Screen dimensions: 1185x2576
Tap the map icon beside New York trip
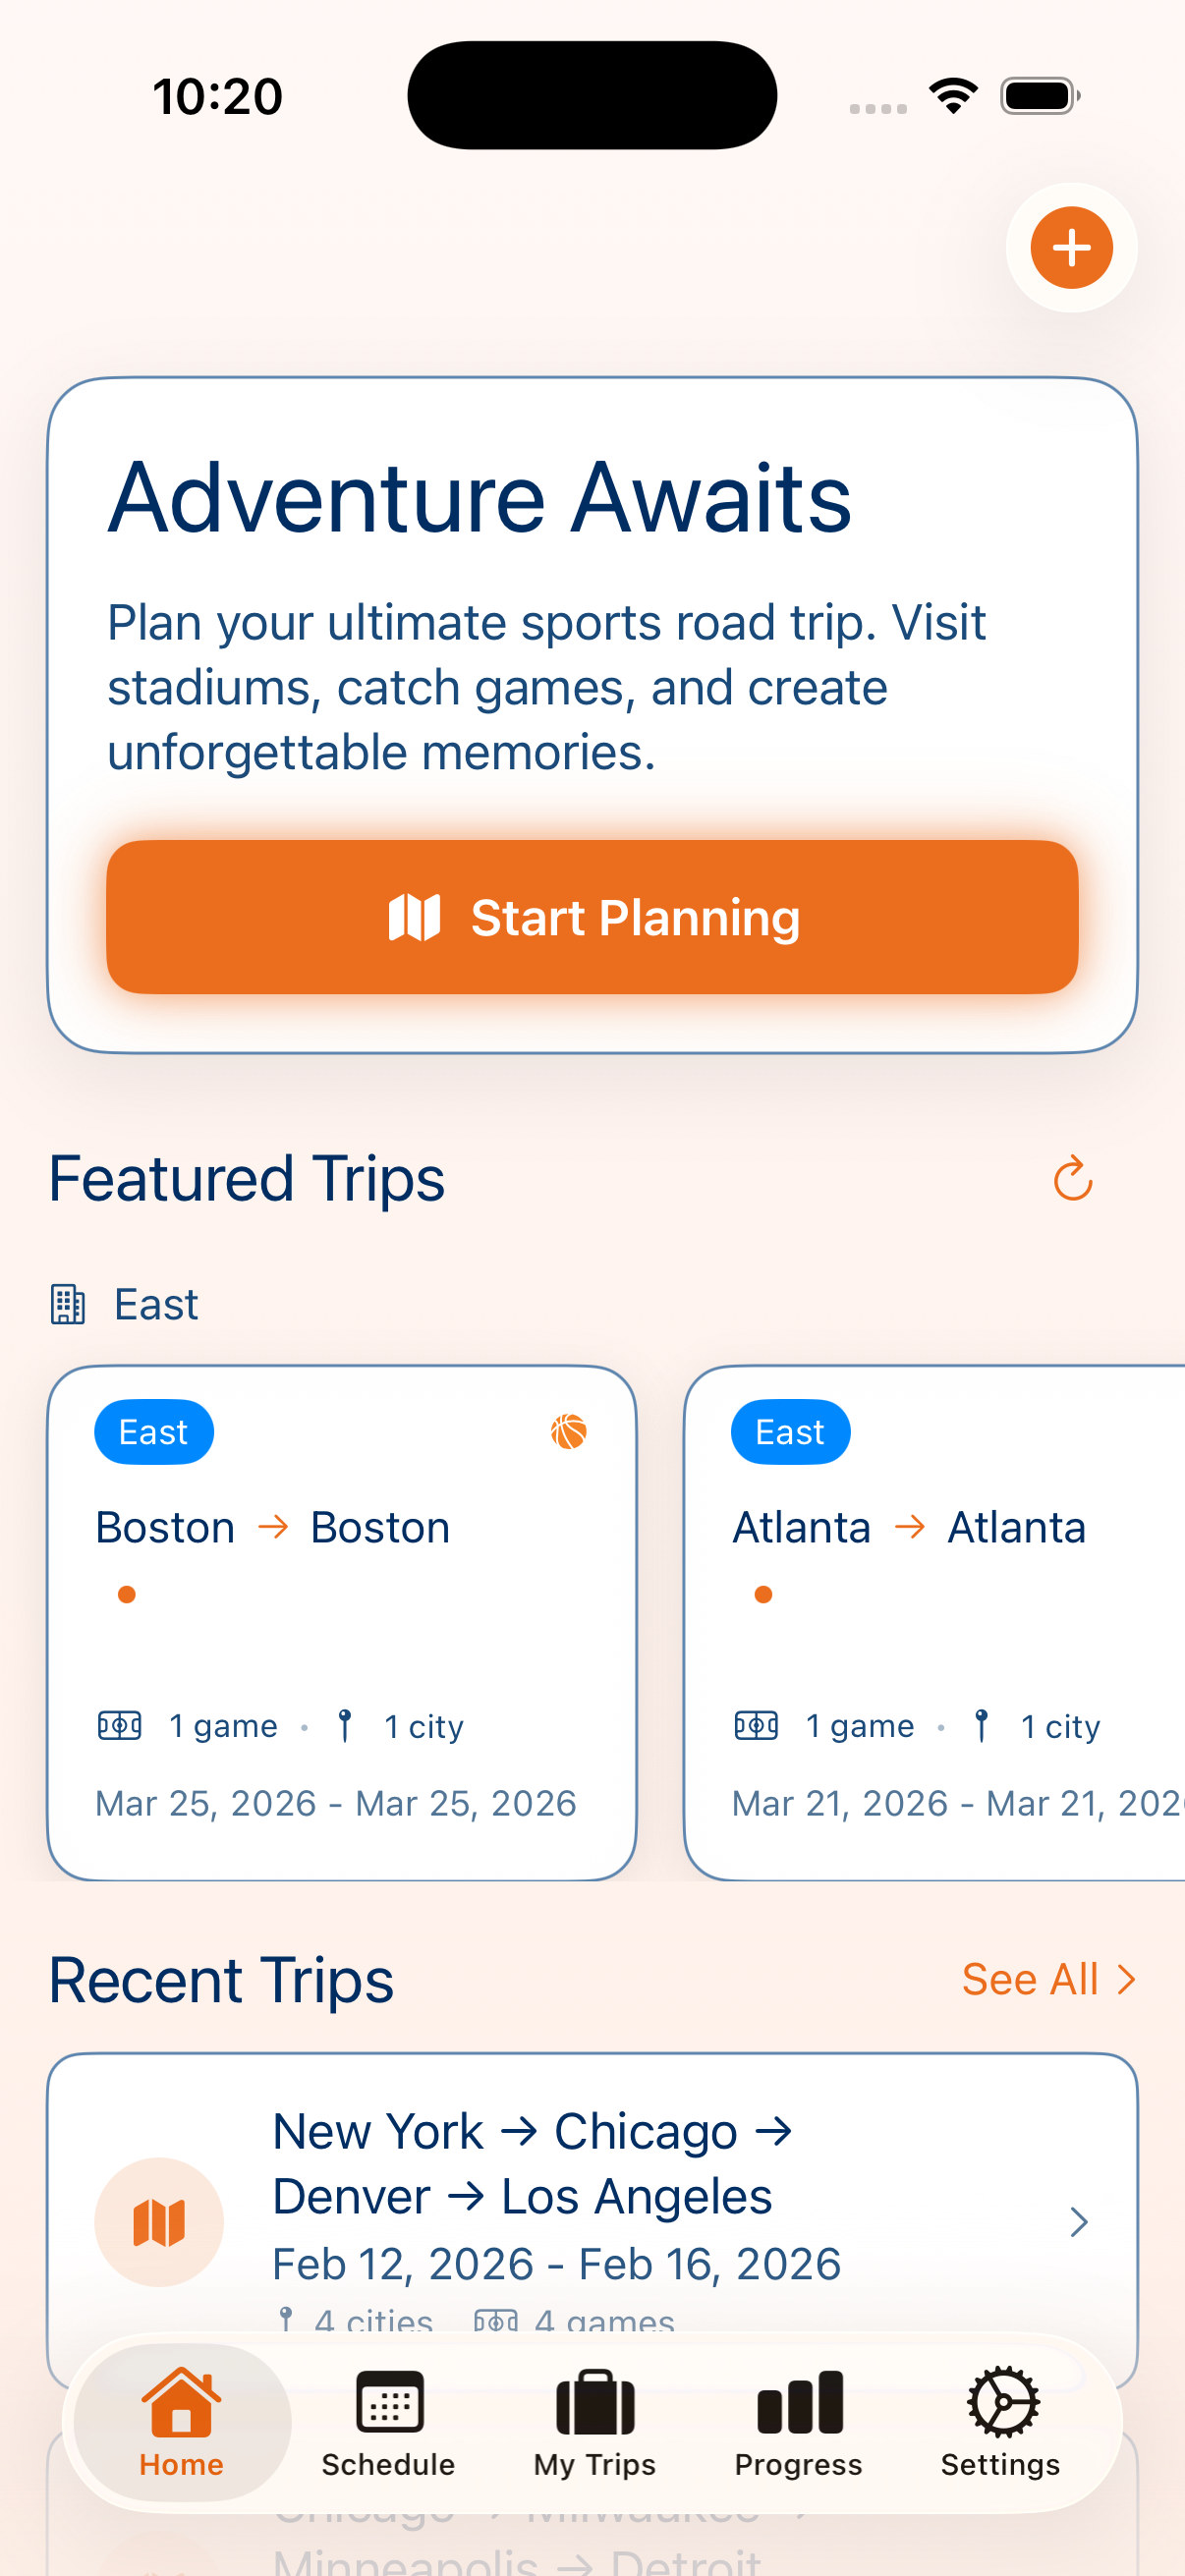click(159, 2222)
